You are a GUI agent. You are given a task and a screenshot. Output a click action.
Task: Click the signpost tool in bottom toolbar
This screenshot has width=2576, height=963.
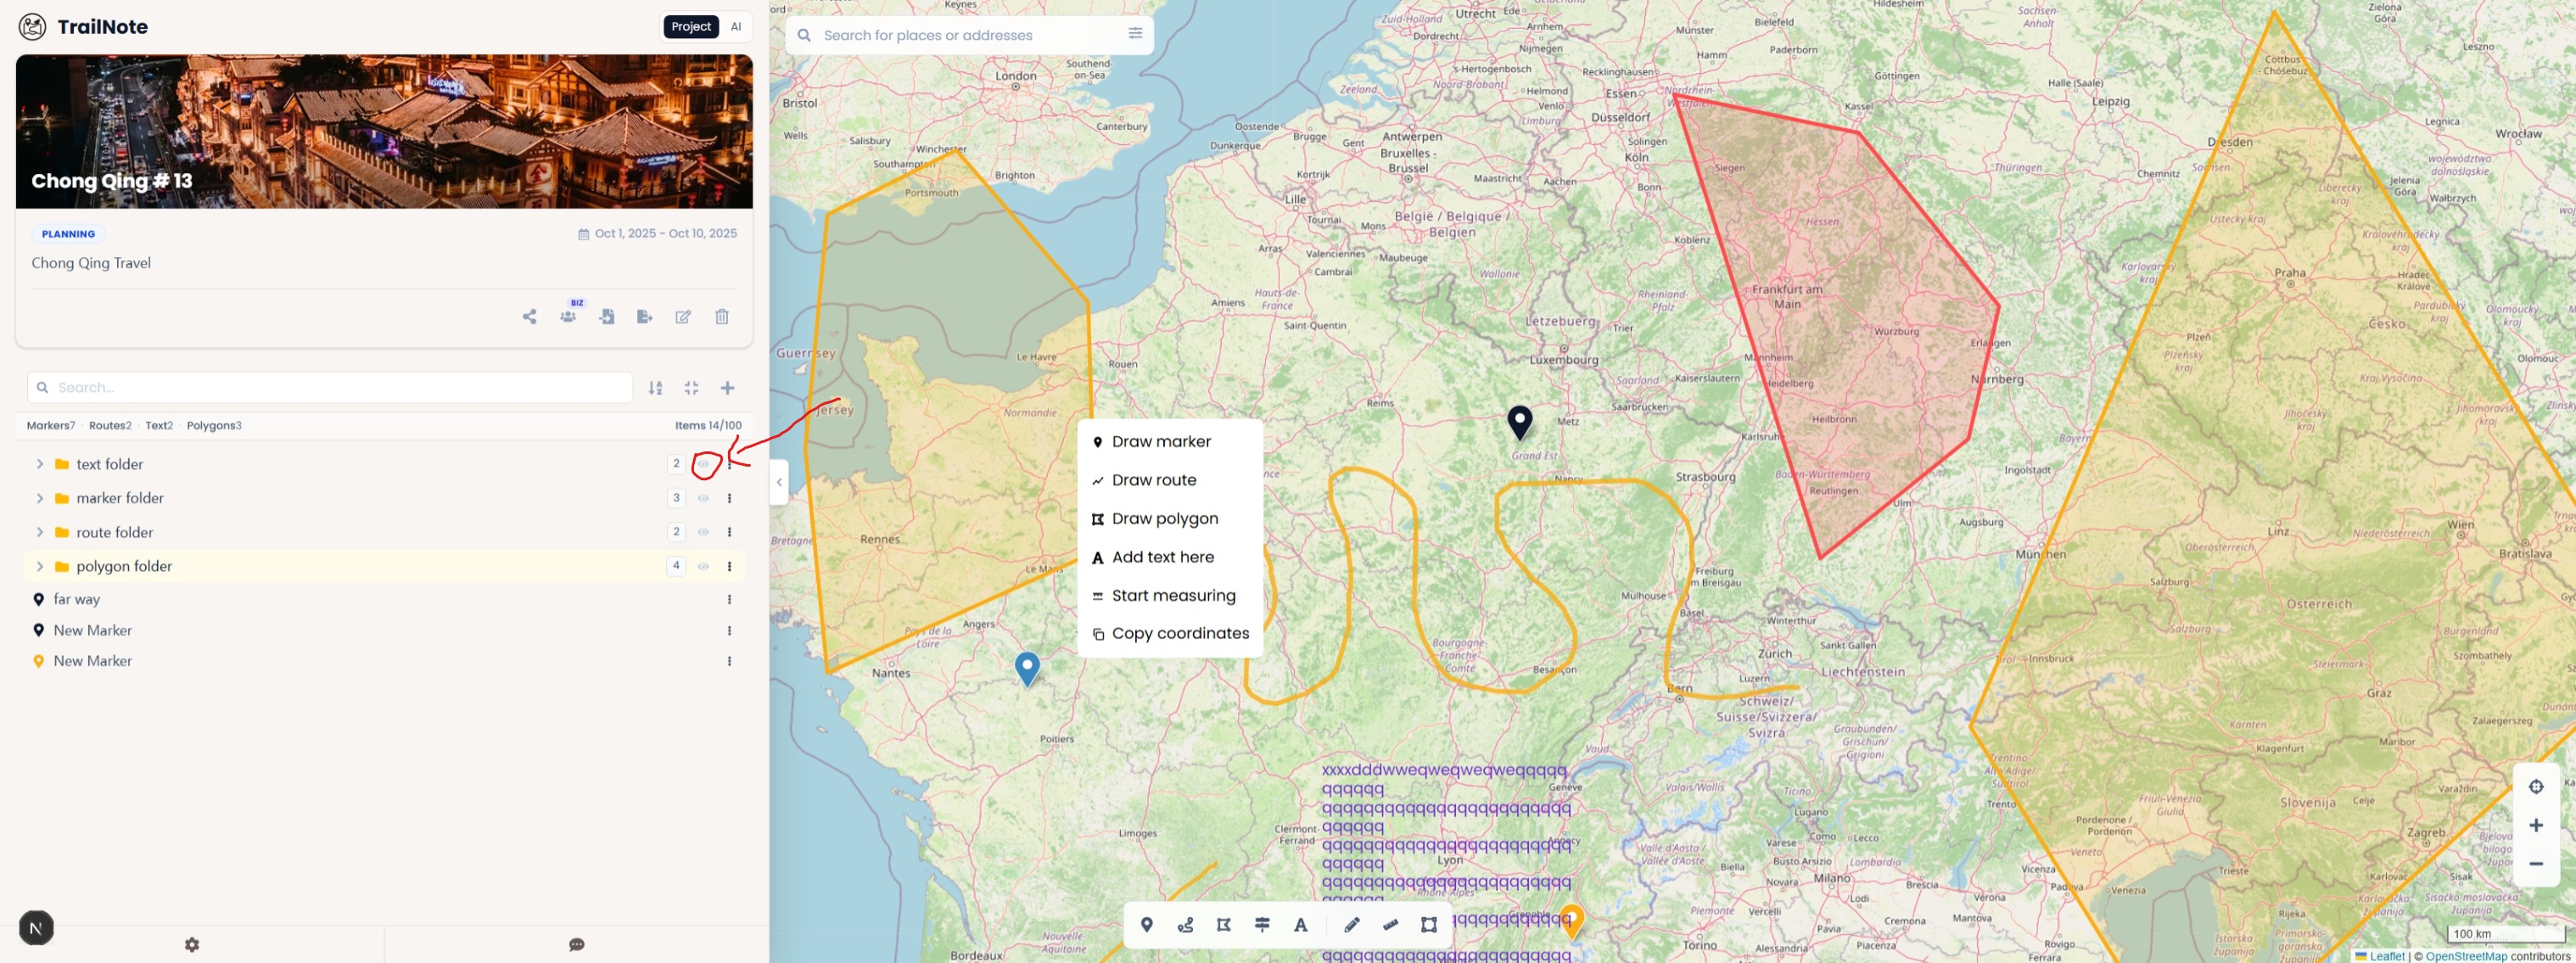tap(1262, 925)
